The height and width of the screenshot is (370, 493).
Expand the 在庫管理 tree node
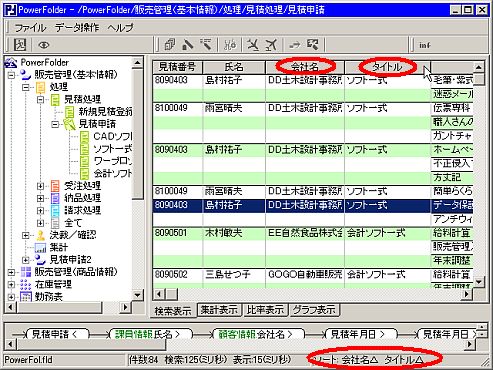pyautogui.click(x=11, y=285)
